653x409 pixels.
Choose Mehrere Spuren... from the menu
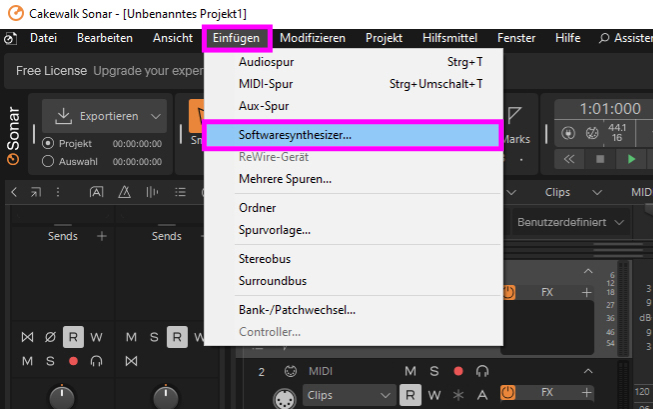(x=353, y=179)
